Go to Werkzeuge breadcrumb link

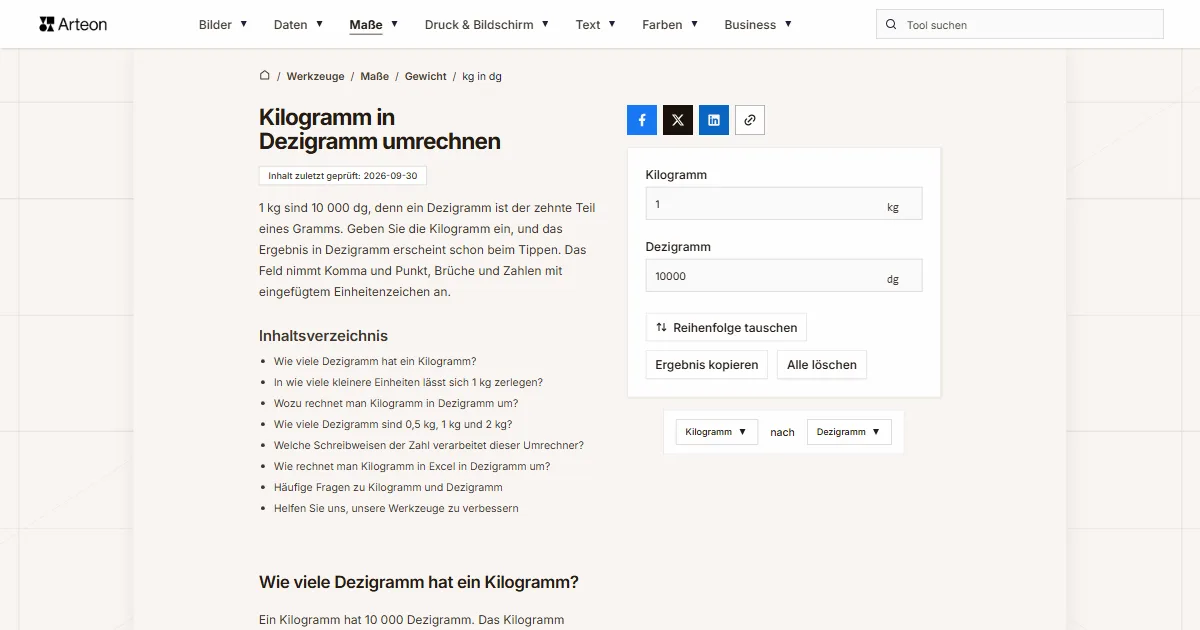[315, 76]
